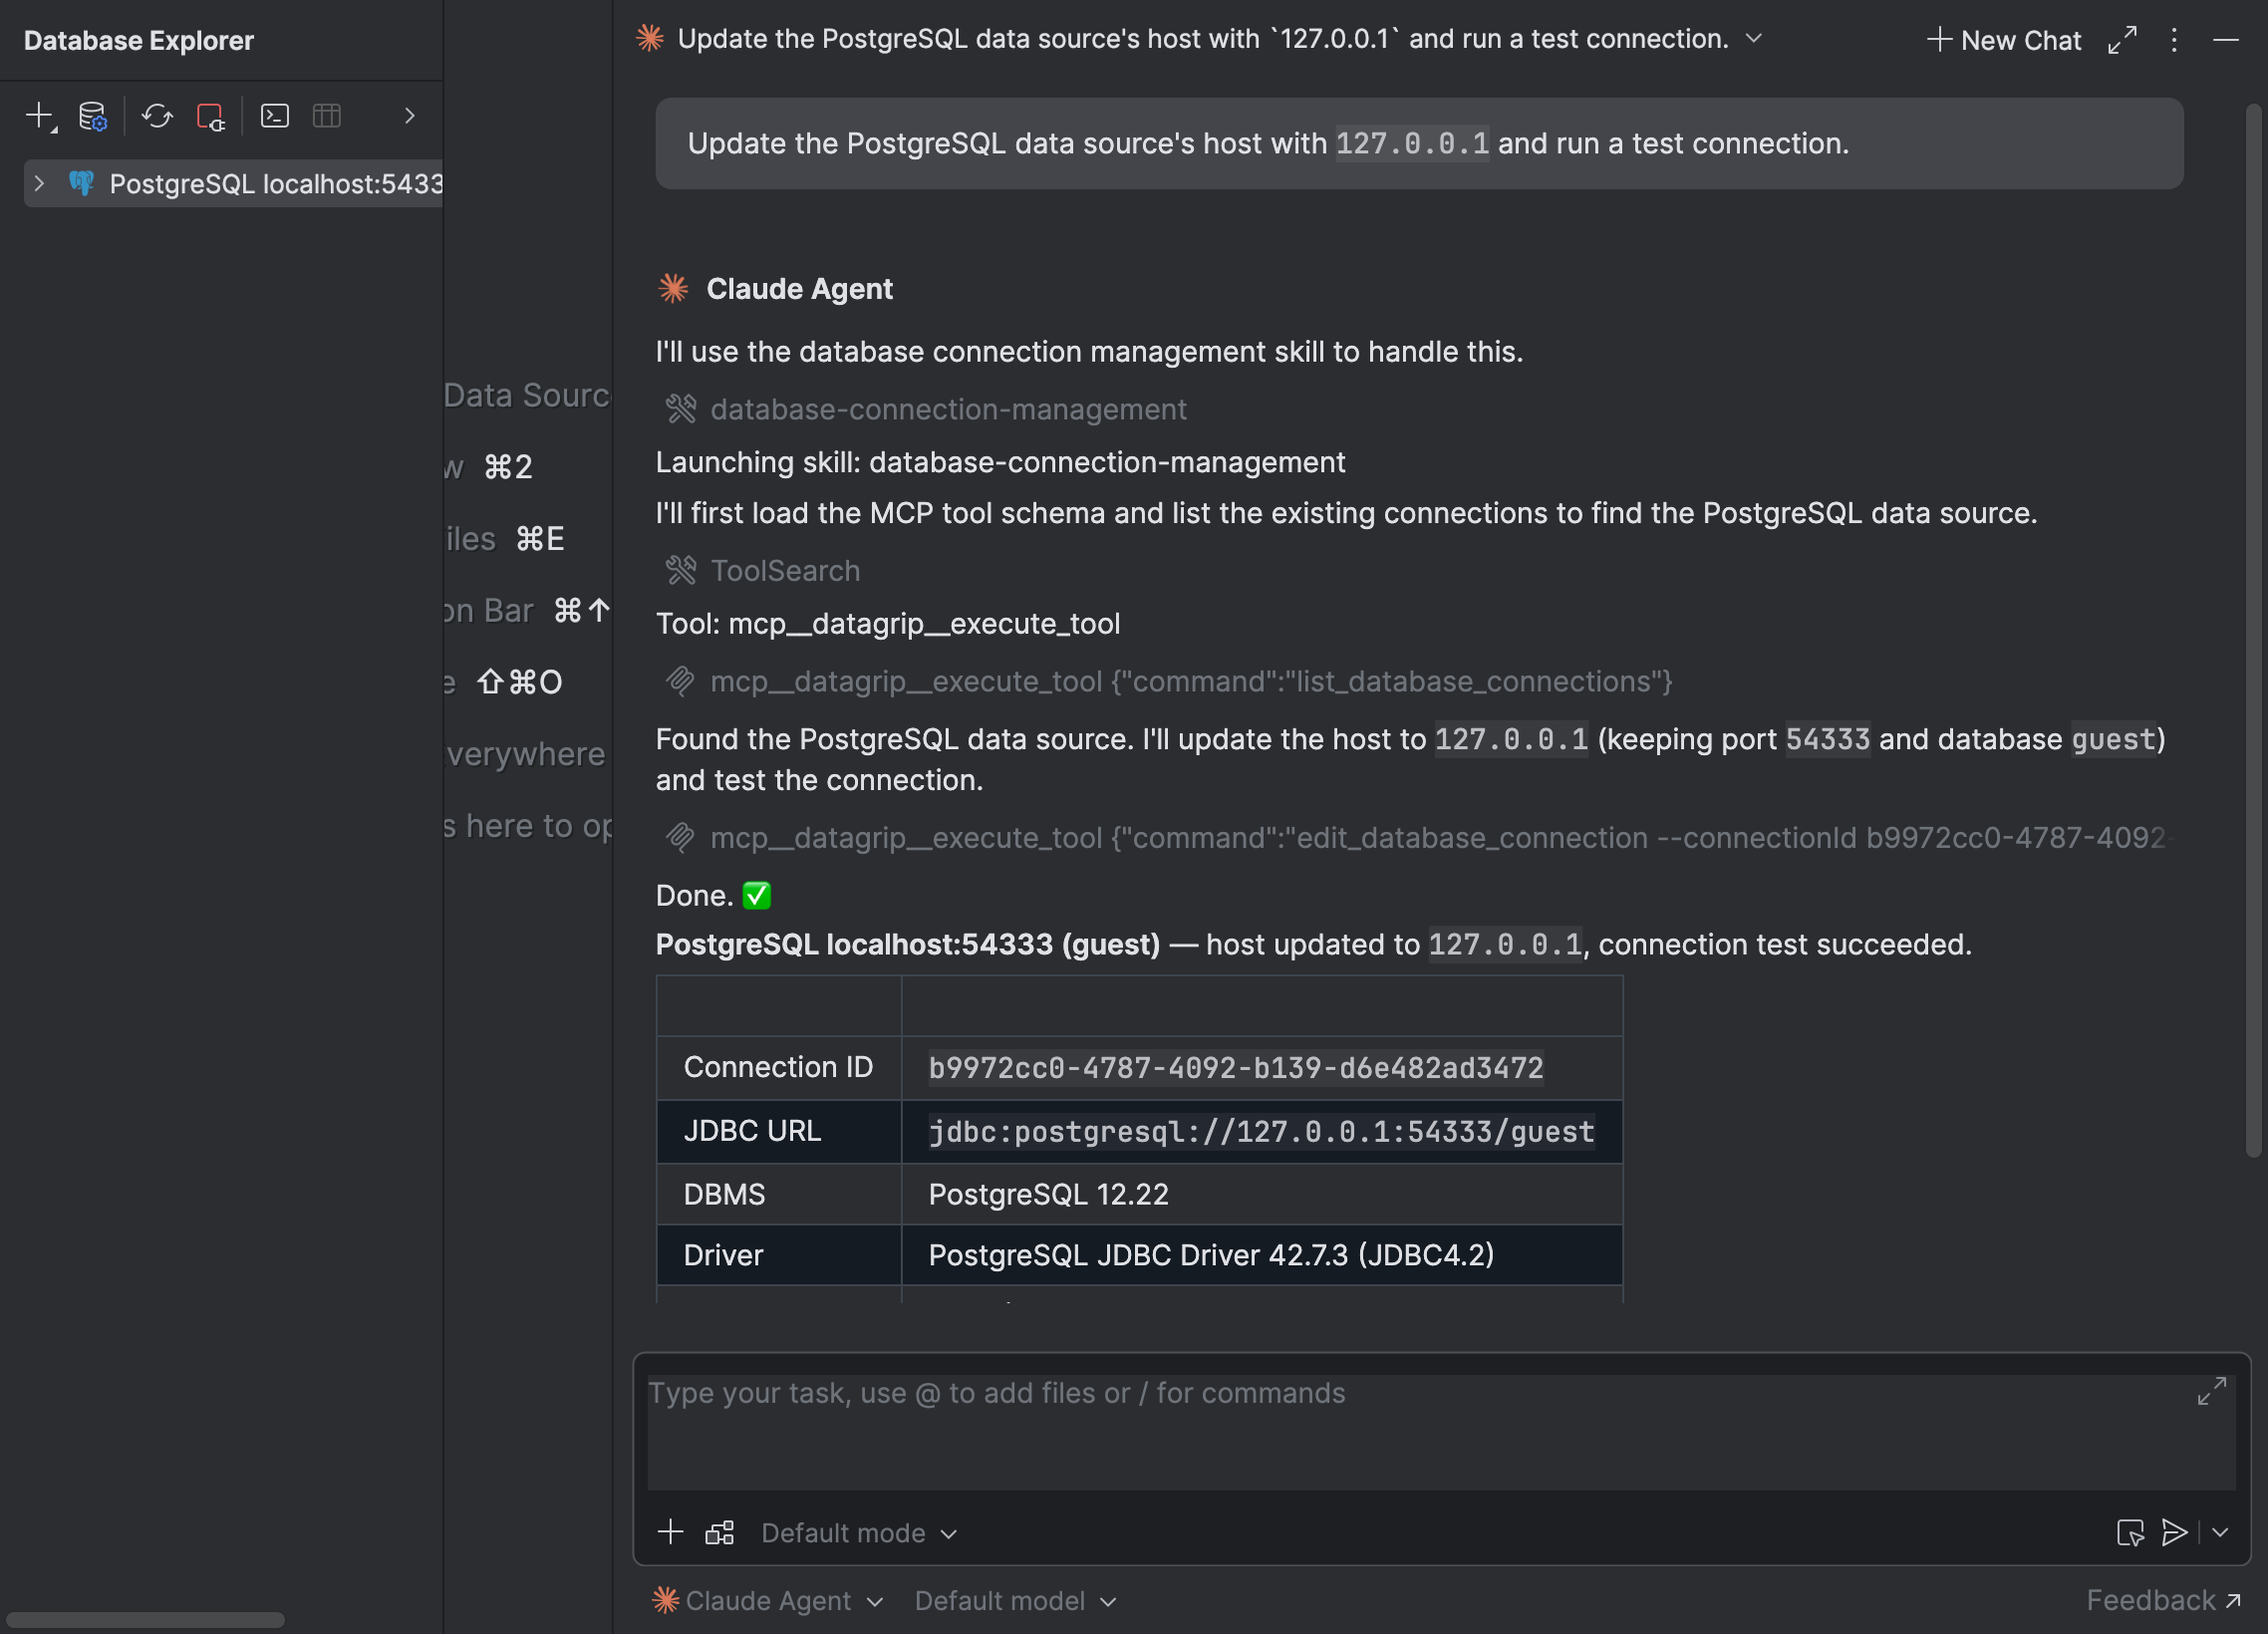This screenshot has width=2268, height=1634.
Task: Click the select-element cursor icon
Action: tap(2130, 1533)
